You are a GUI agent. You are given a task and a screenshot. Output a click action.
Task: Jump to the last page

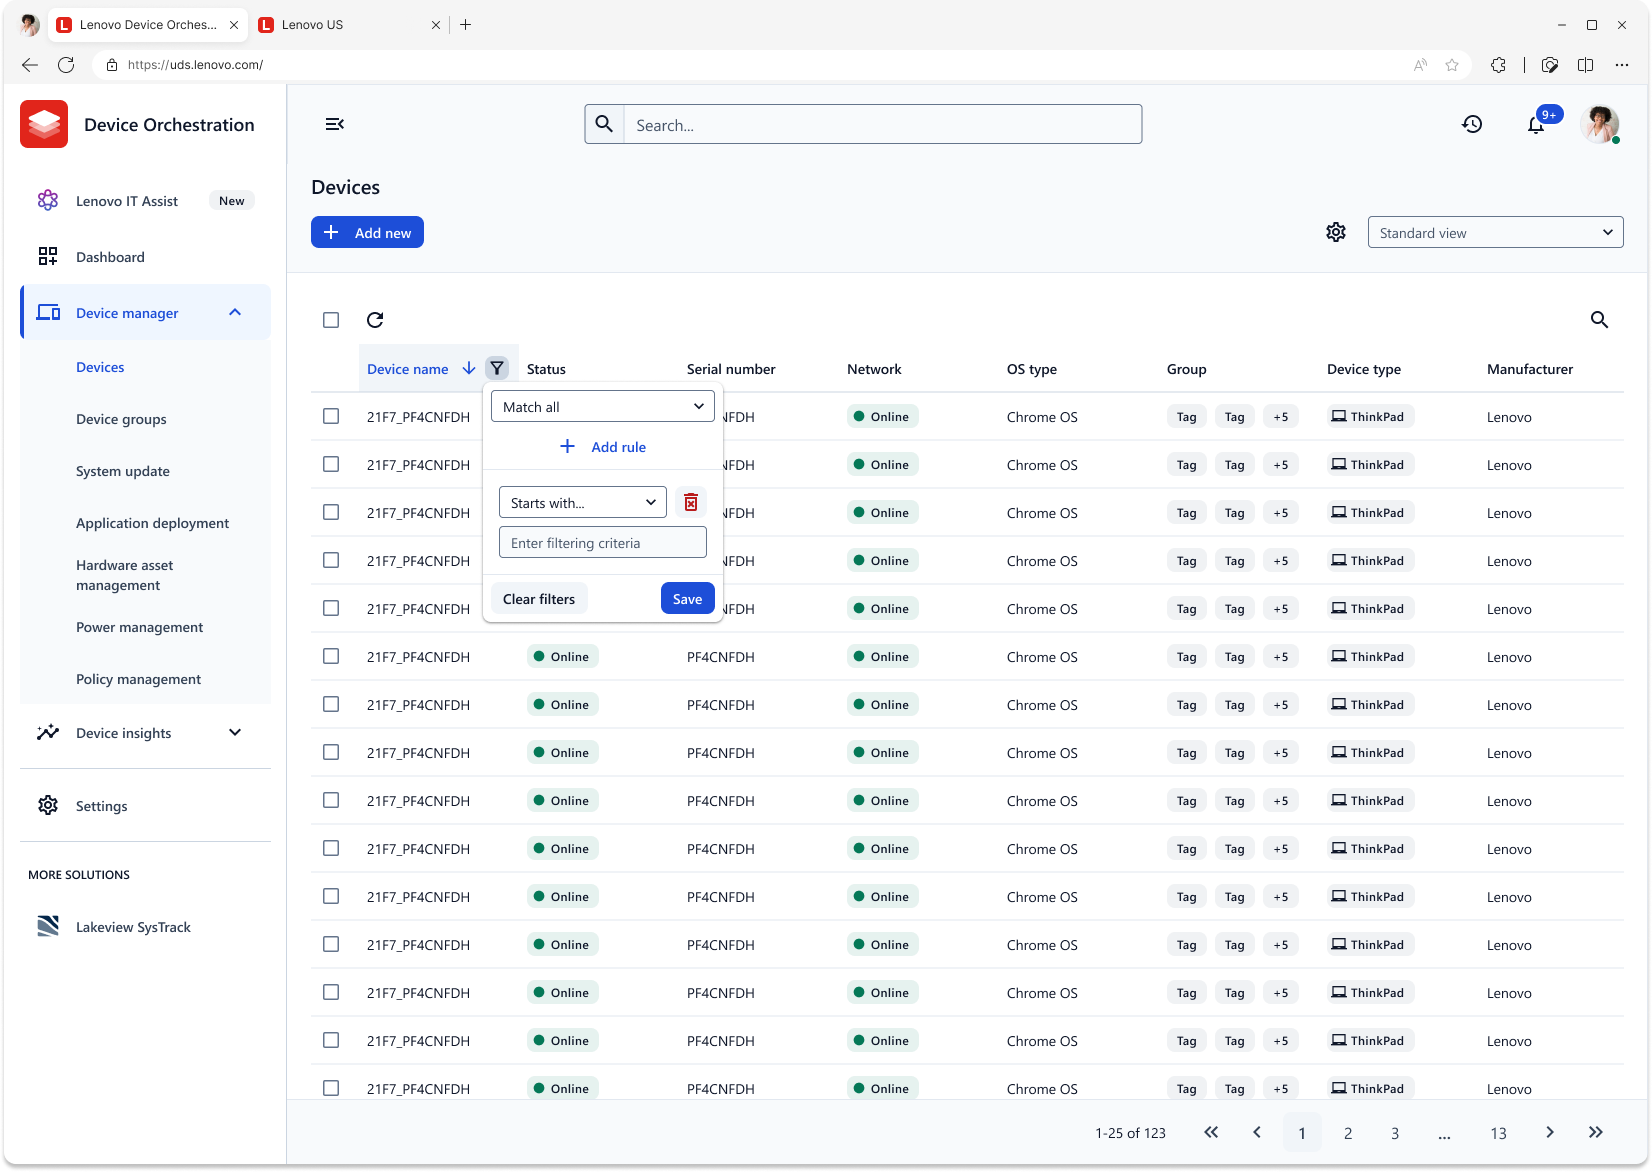coord(1596,1132)
